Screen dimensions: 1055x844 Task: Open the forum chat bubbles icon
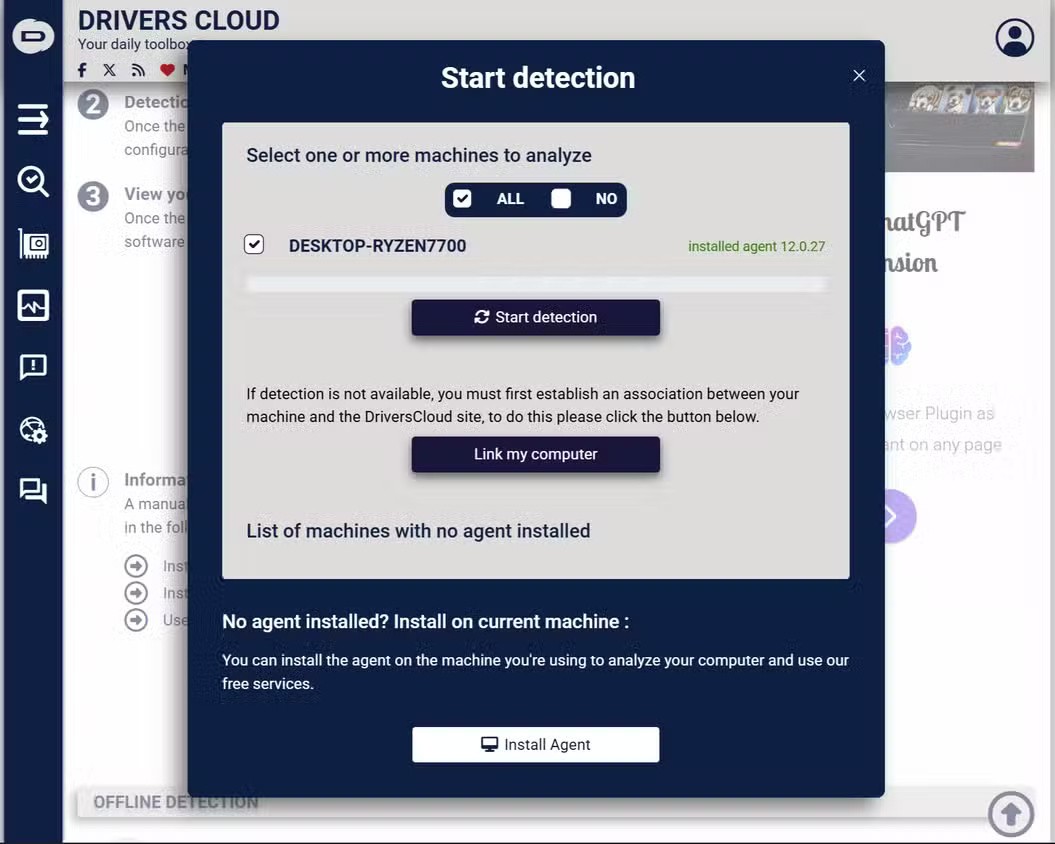tap(33, 491)
